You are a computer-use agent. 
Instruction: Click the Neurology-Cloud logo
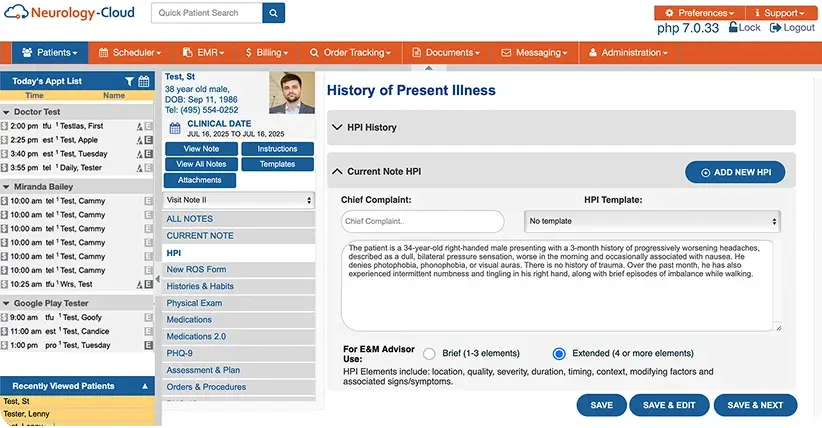point(69,12)
